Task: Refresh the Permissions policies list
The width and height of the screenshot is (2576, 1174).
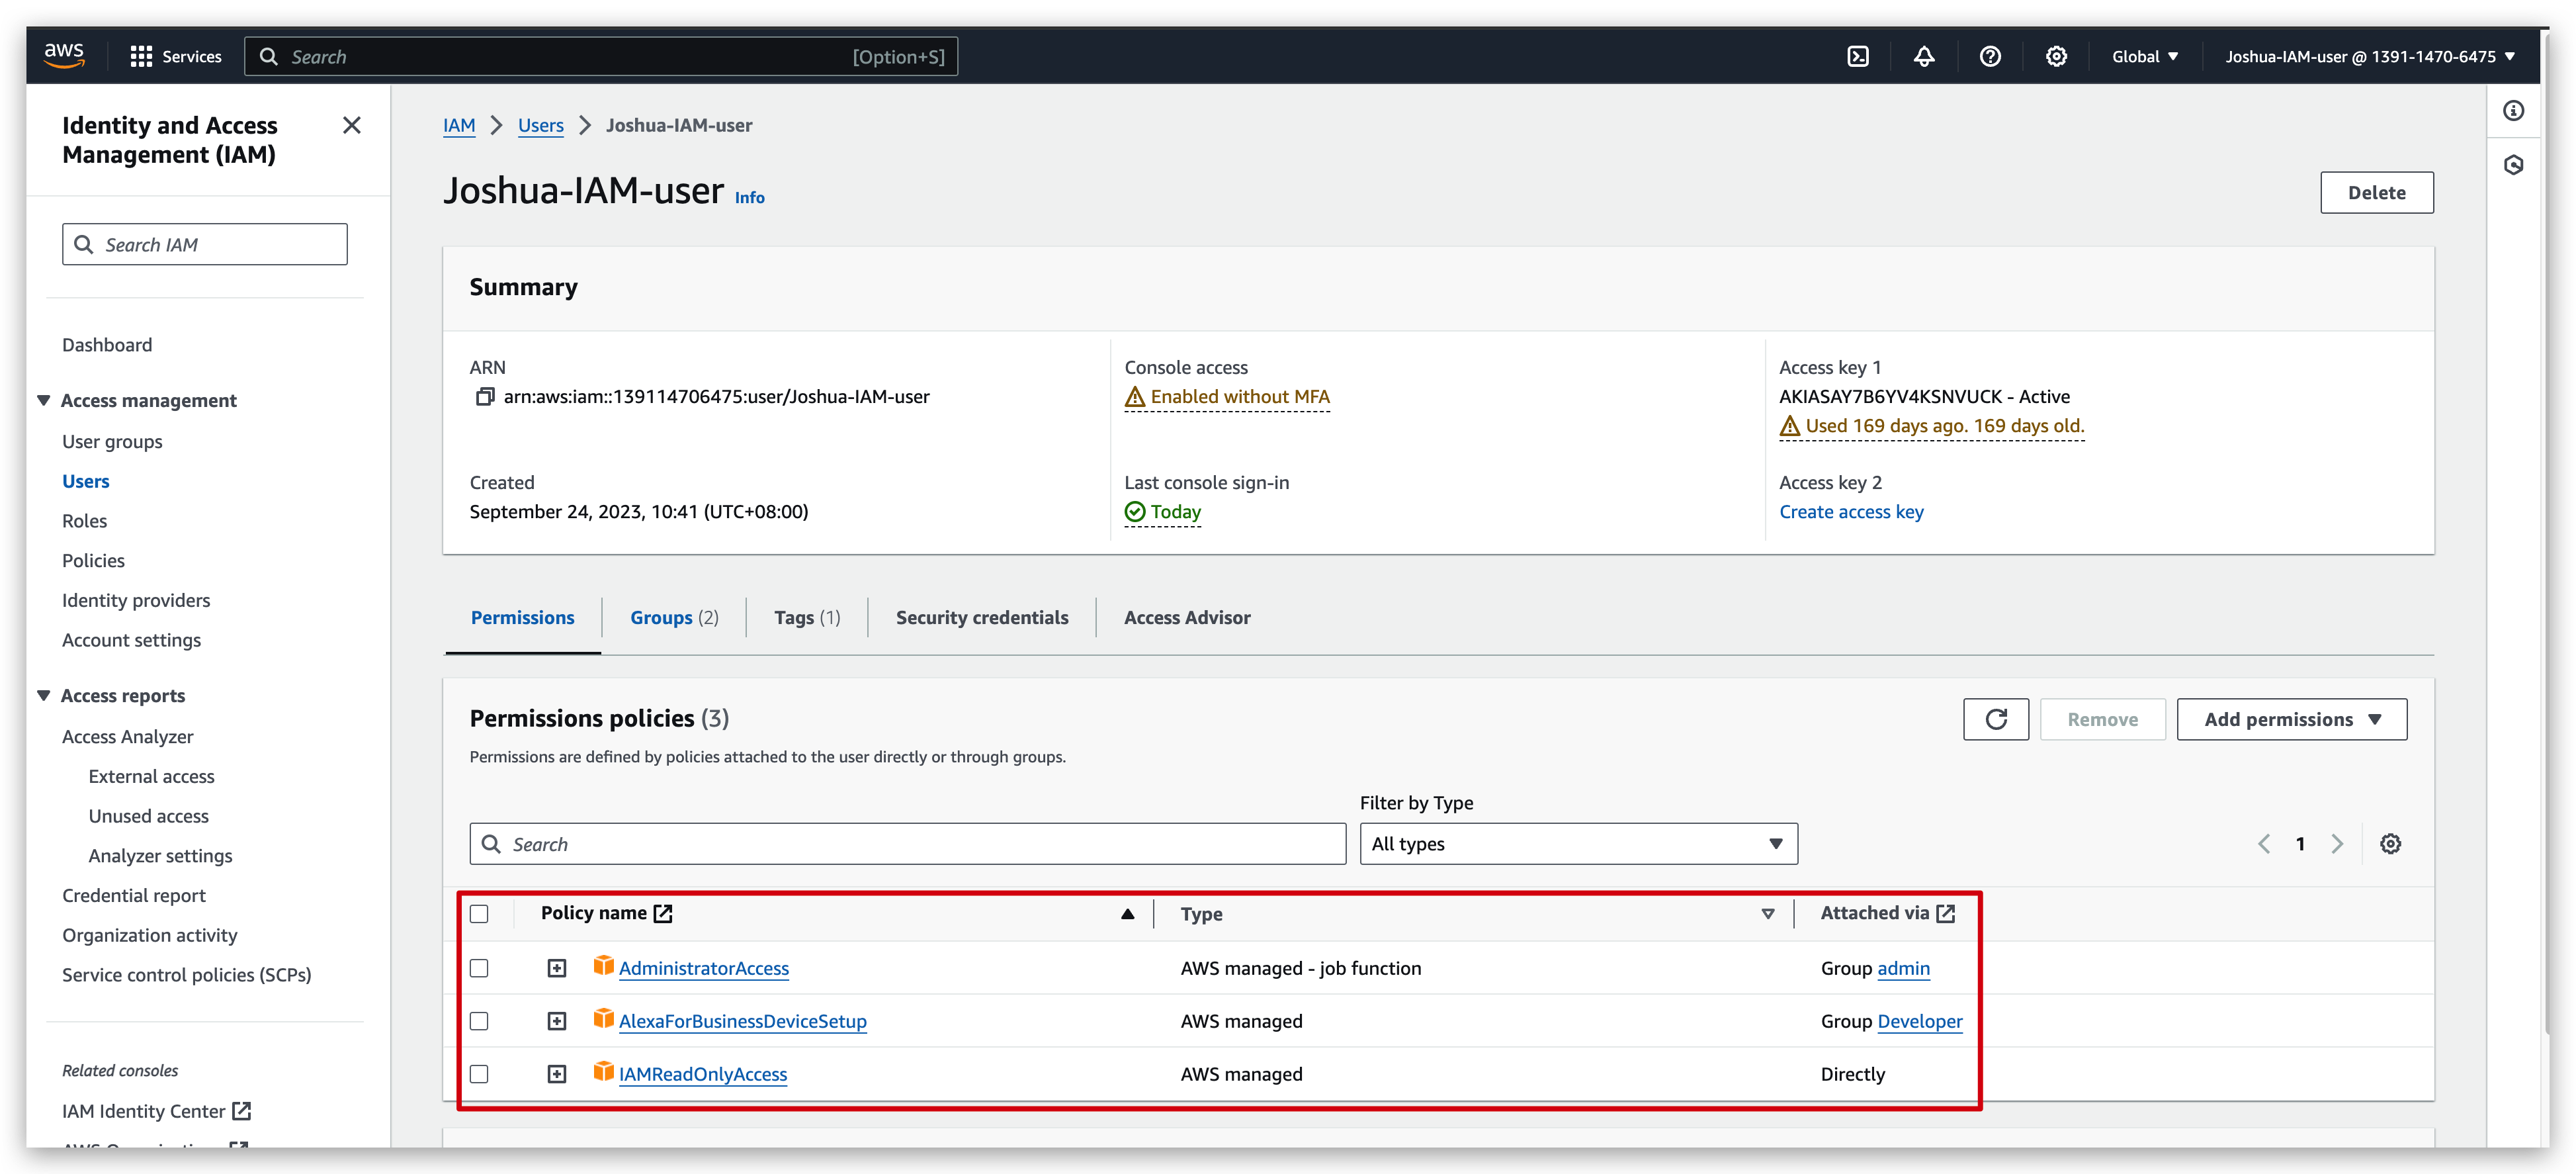Action: pos(1996,719)
